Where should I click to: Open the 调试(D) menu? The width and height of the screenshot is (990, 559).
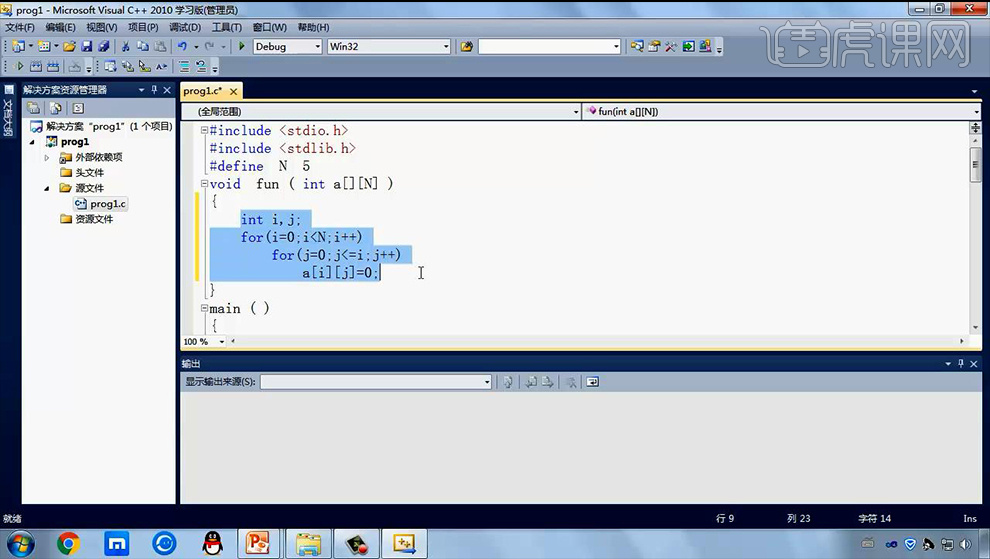[185, 27]
